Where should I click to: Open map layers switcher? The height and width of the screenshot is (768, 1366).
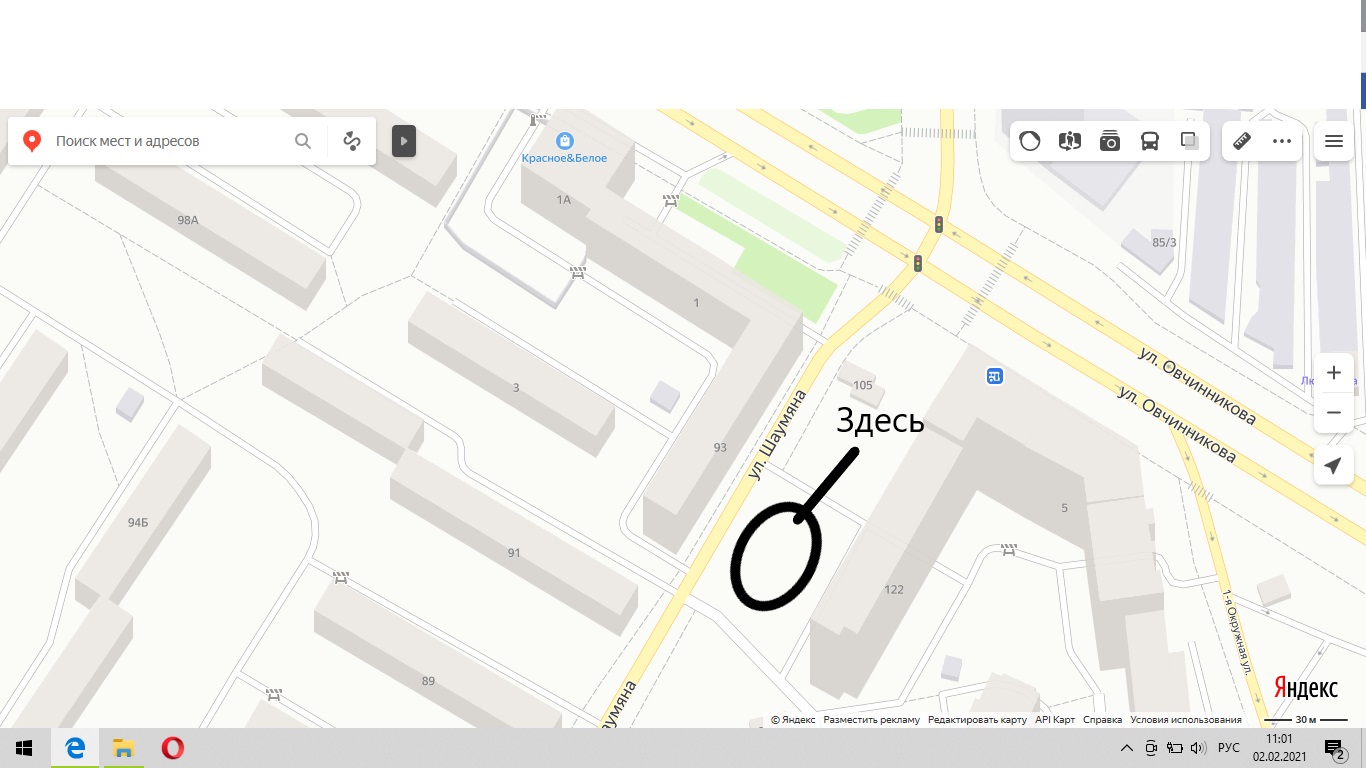pos(1189,141)
